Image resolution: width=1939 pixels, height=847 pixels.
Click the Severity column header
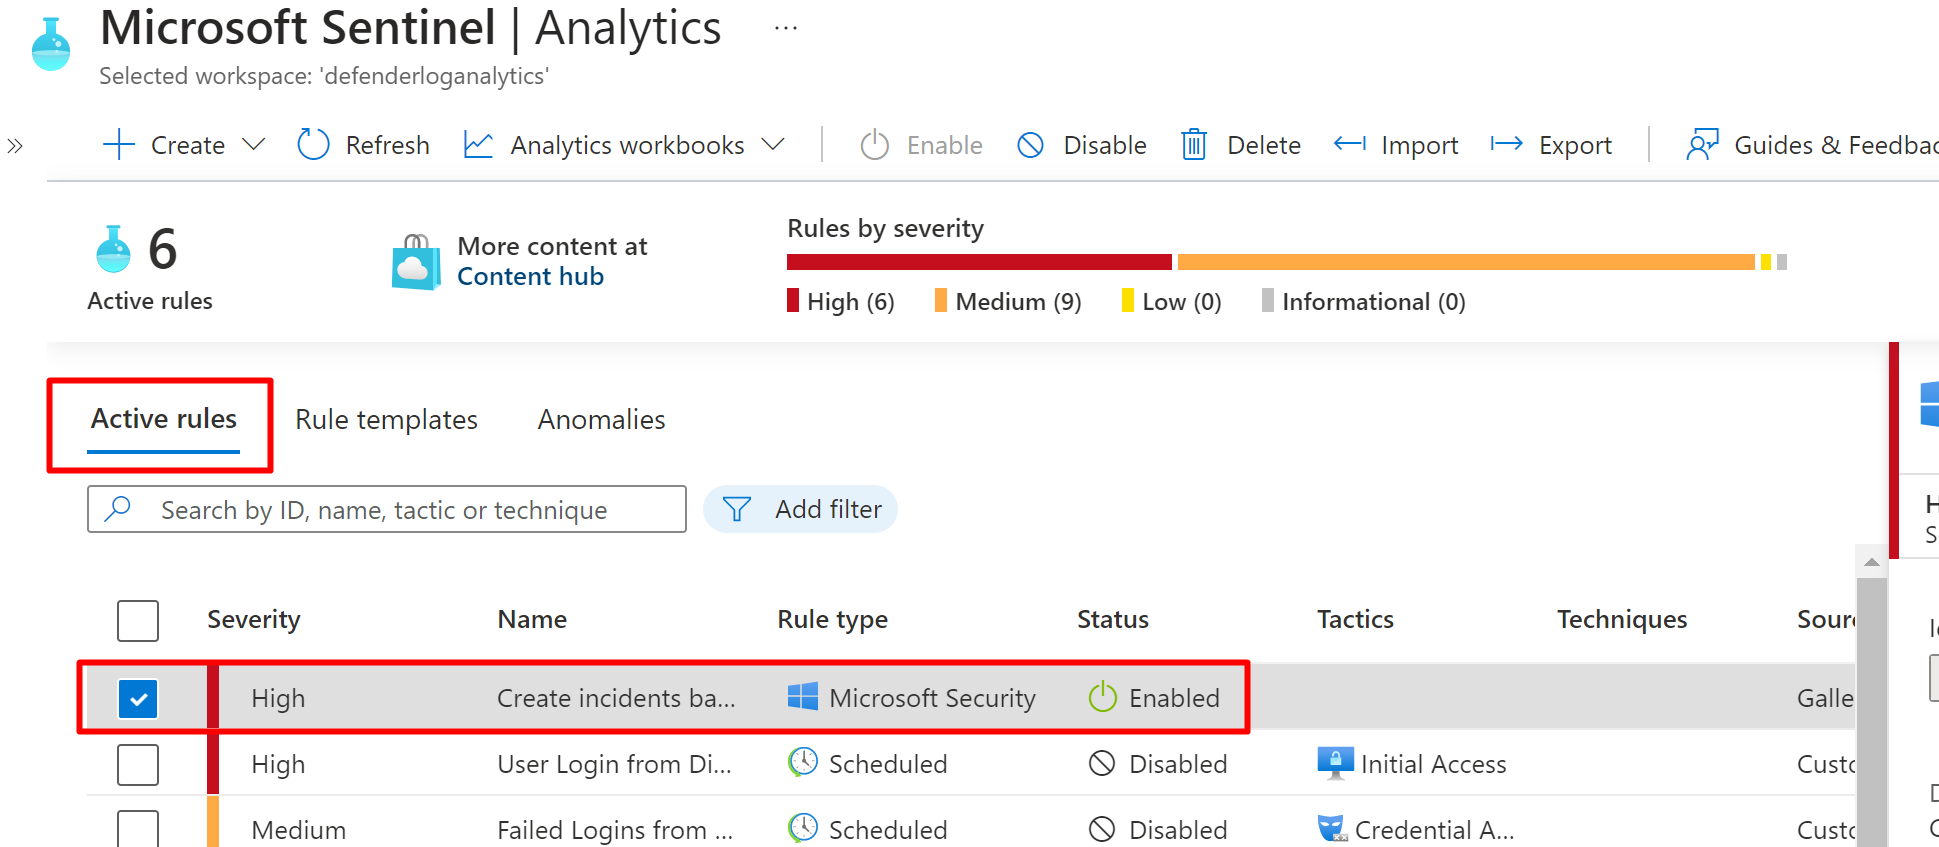[x=253, y=620]
